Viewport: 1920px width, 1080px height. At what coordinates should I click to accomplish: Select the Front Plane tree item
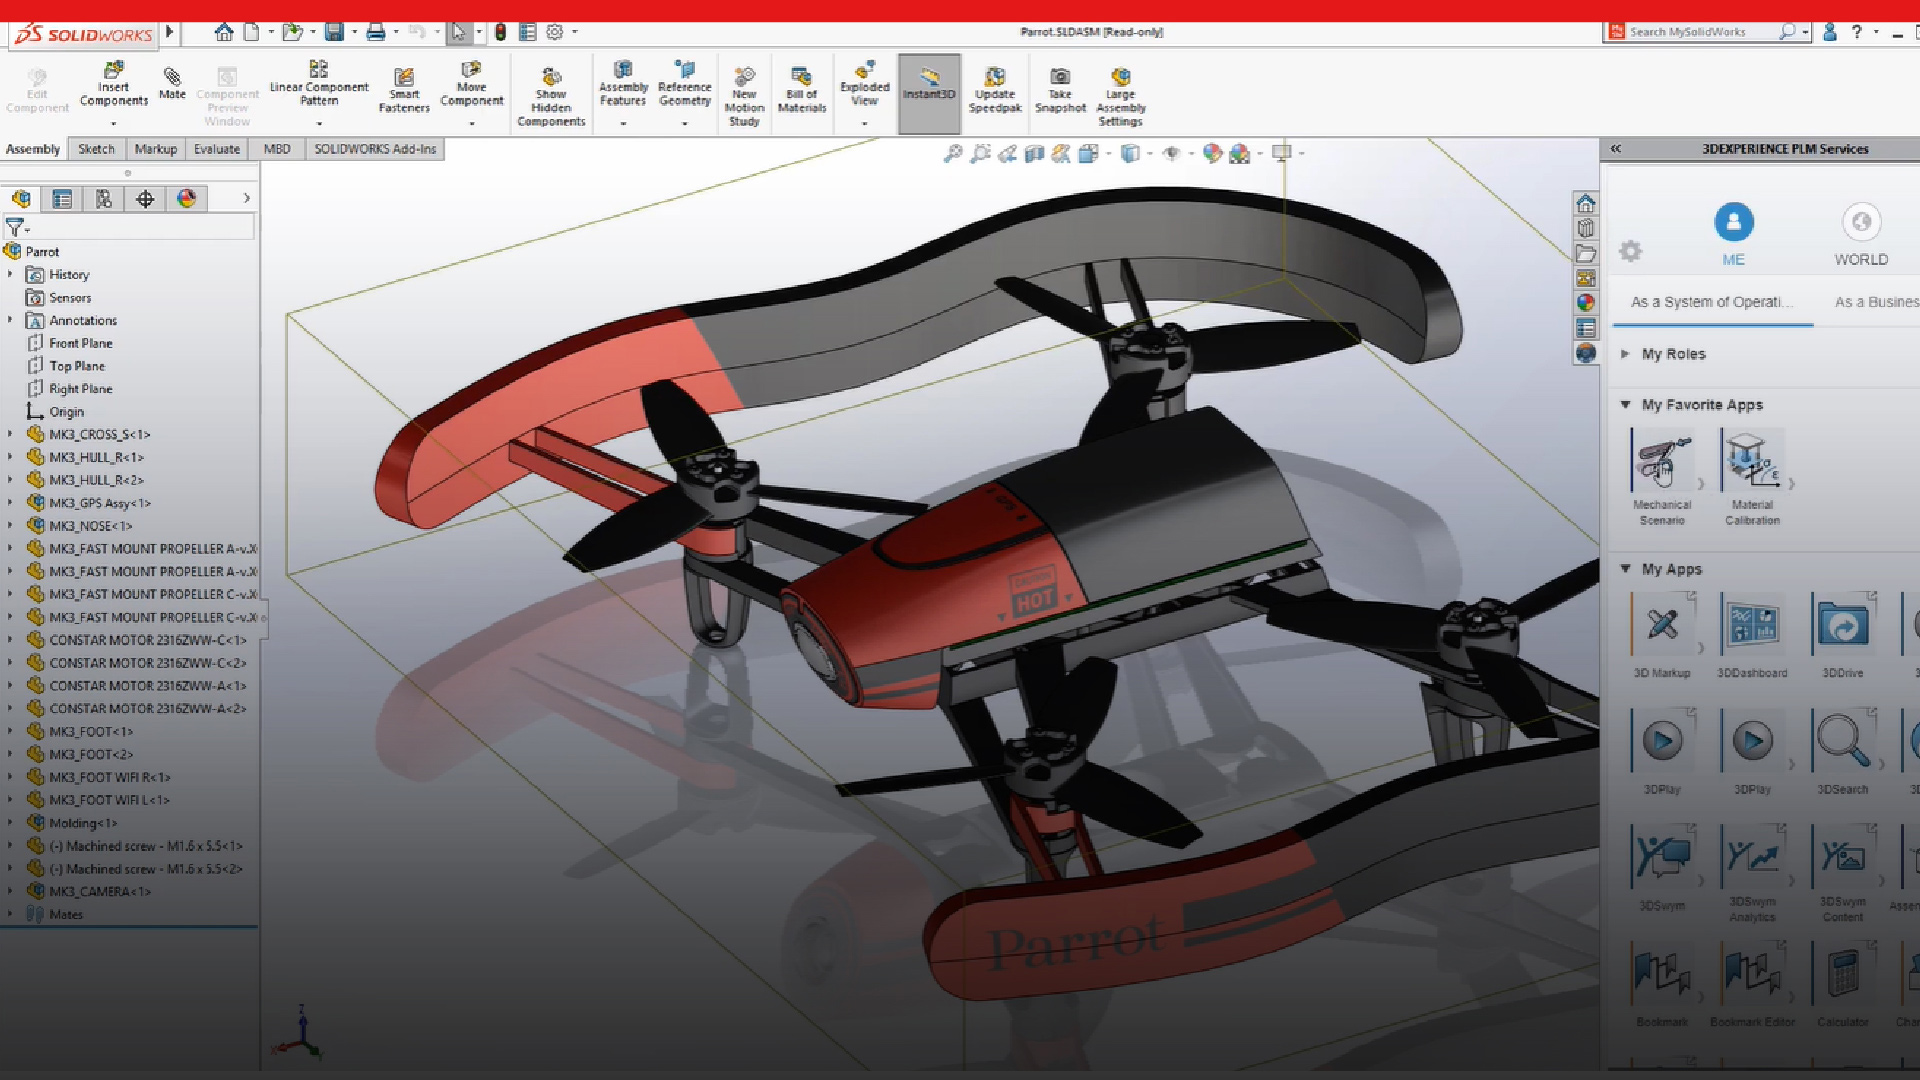pyautogui.click(x=81, y=343)
